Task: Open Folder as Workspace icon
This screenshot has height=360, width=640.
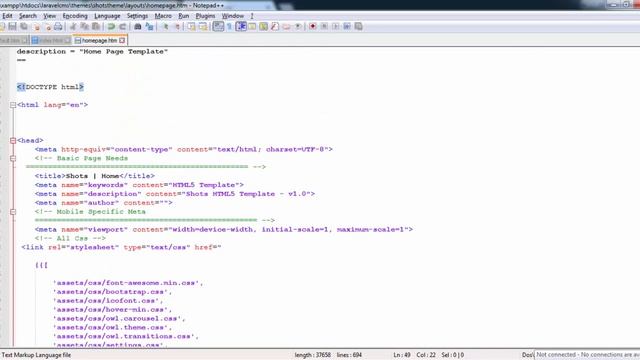Action: pyautogui.click(x=287, y=27)
